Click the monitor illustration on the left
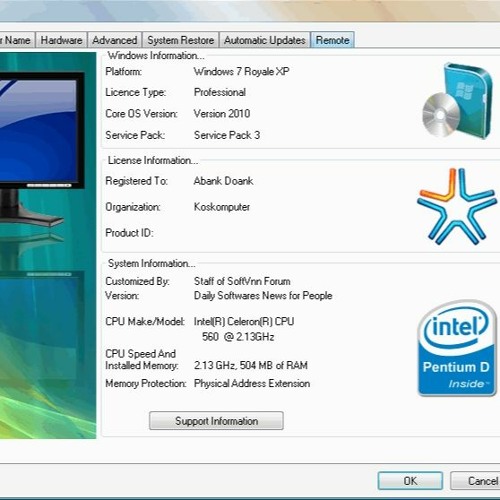 click(x=42, y=150)
